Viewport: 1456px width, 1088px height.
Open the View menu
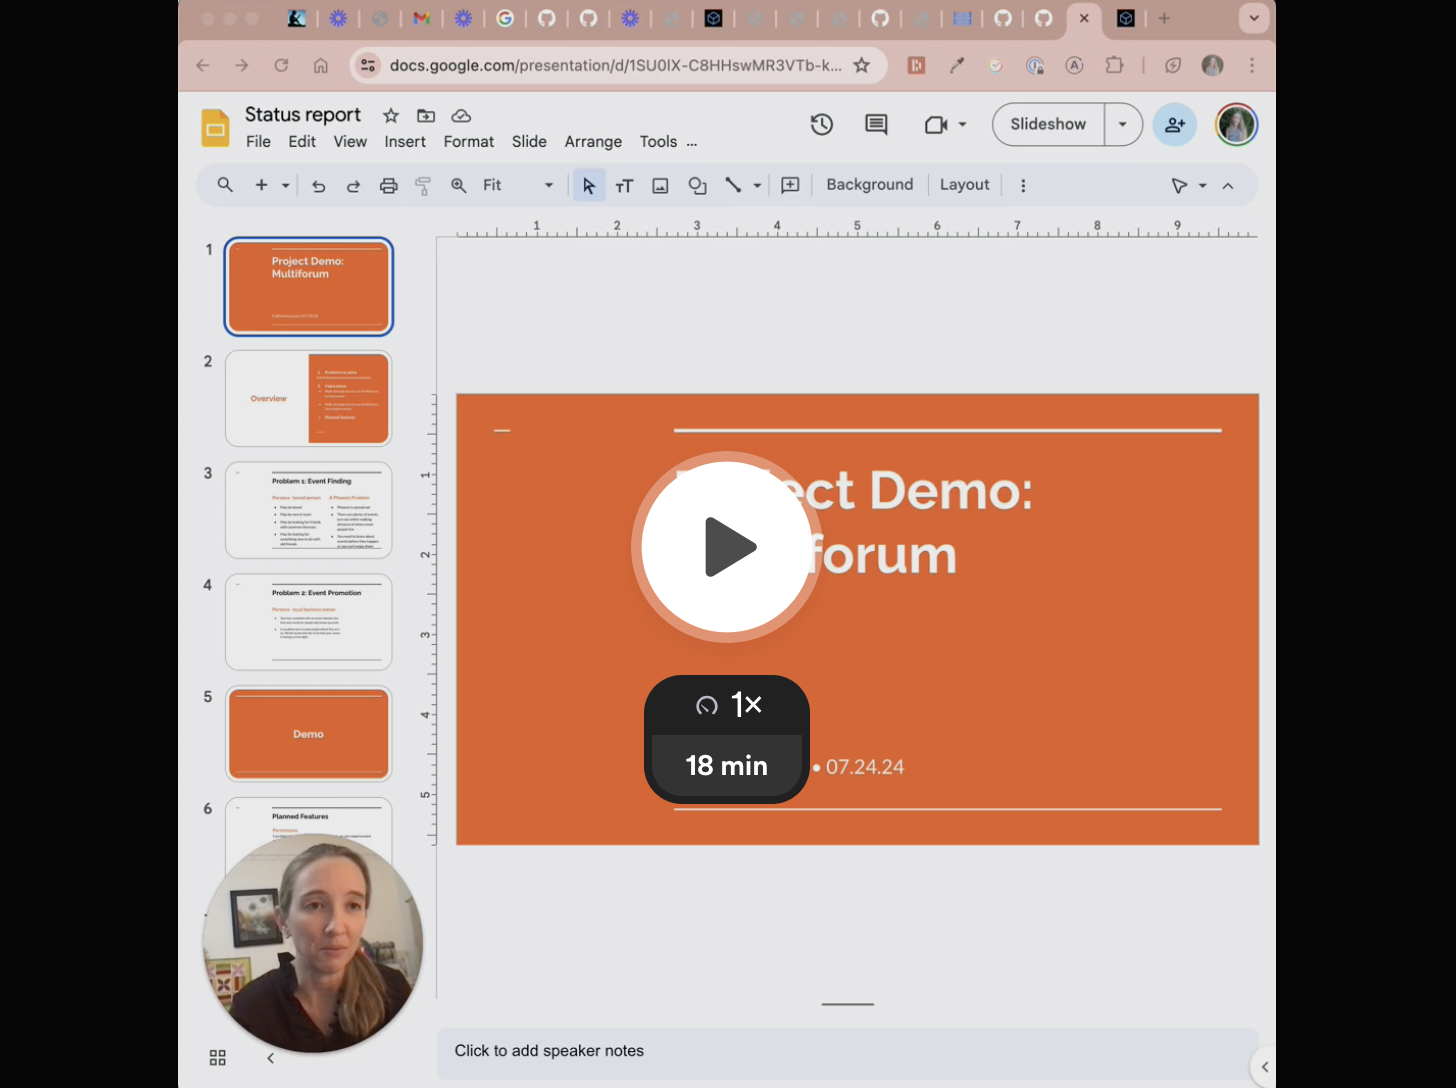(350, 142)
